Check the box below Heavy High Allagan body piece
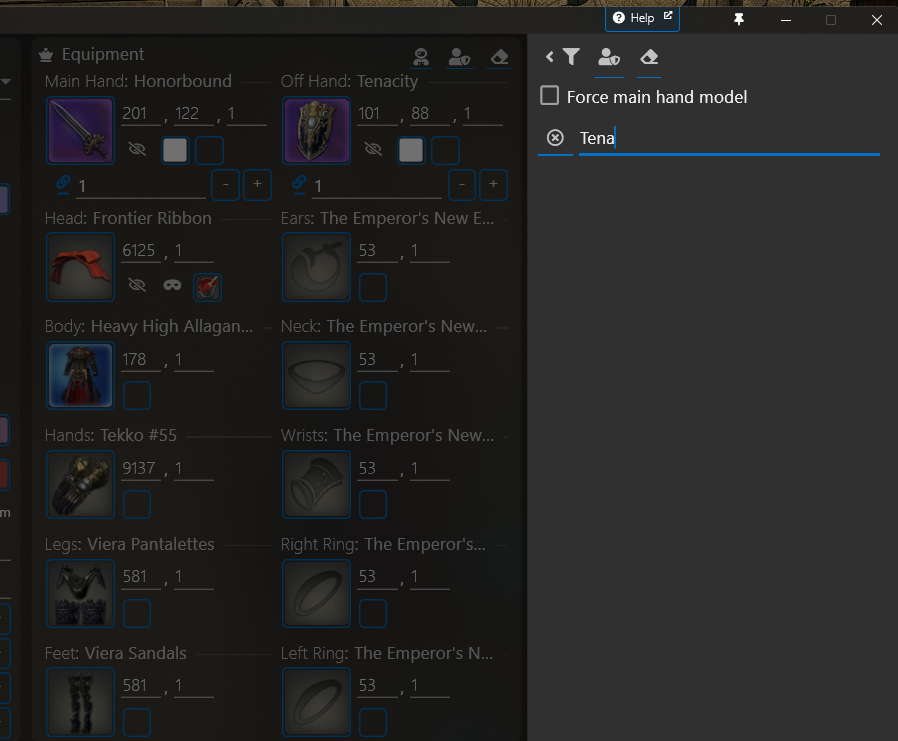This screenshot has width=898, height=741. click(x=137, y=396)
